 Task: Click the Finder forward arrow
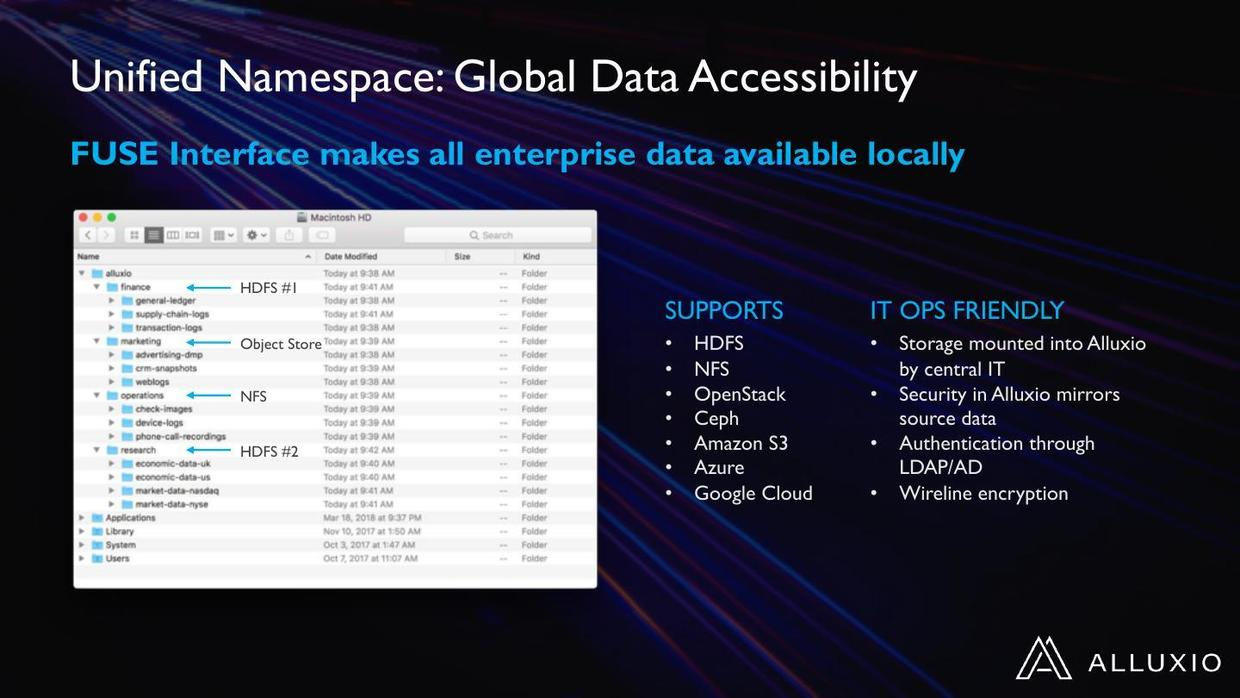[106, 235]
